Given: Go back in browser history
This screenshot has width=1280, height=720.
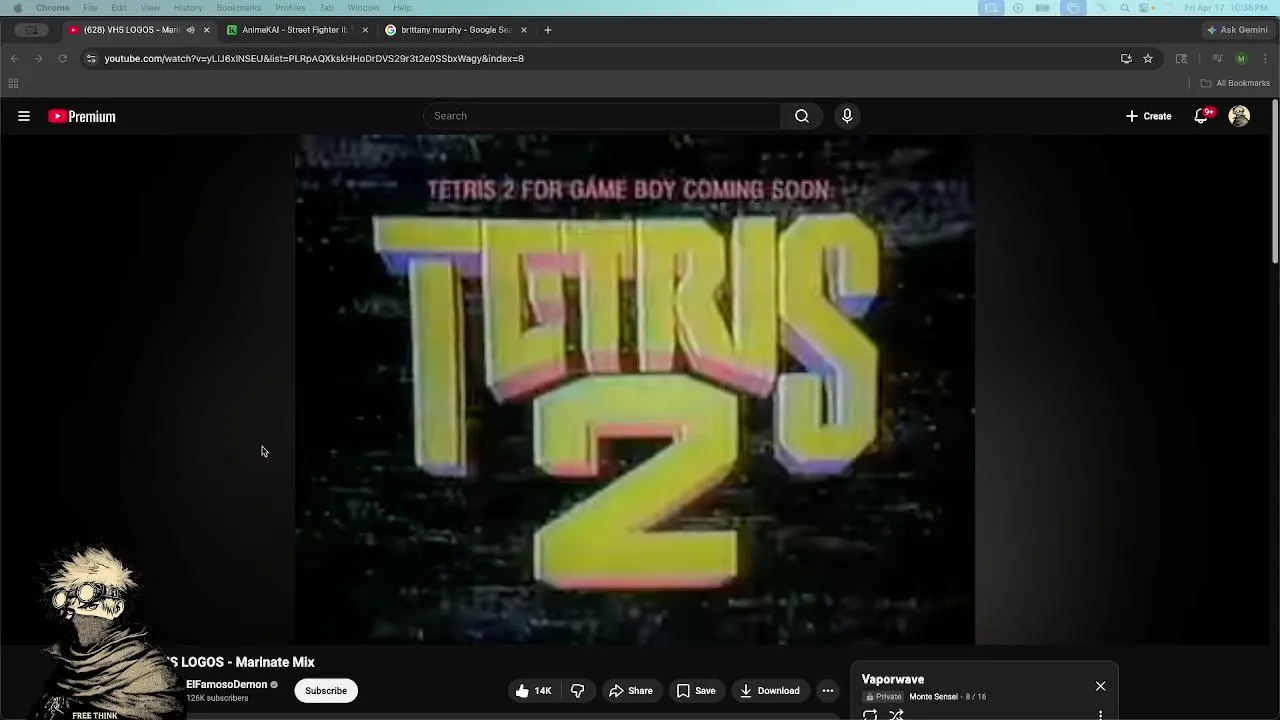Looking at the screenshot, I should point(14,59).
